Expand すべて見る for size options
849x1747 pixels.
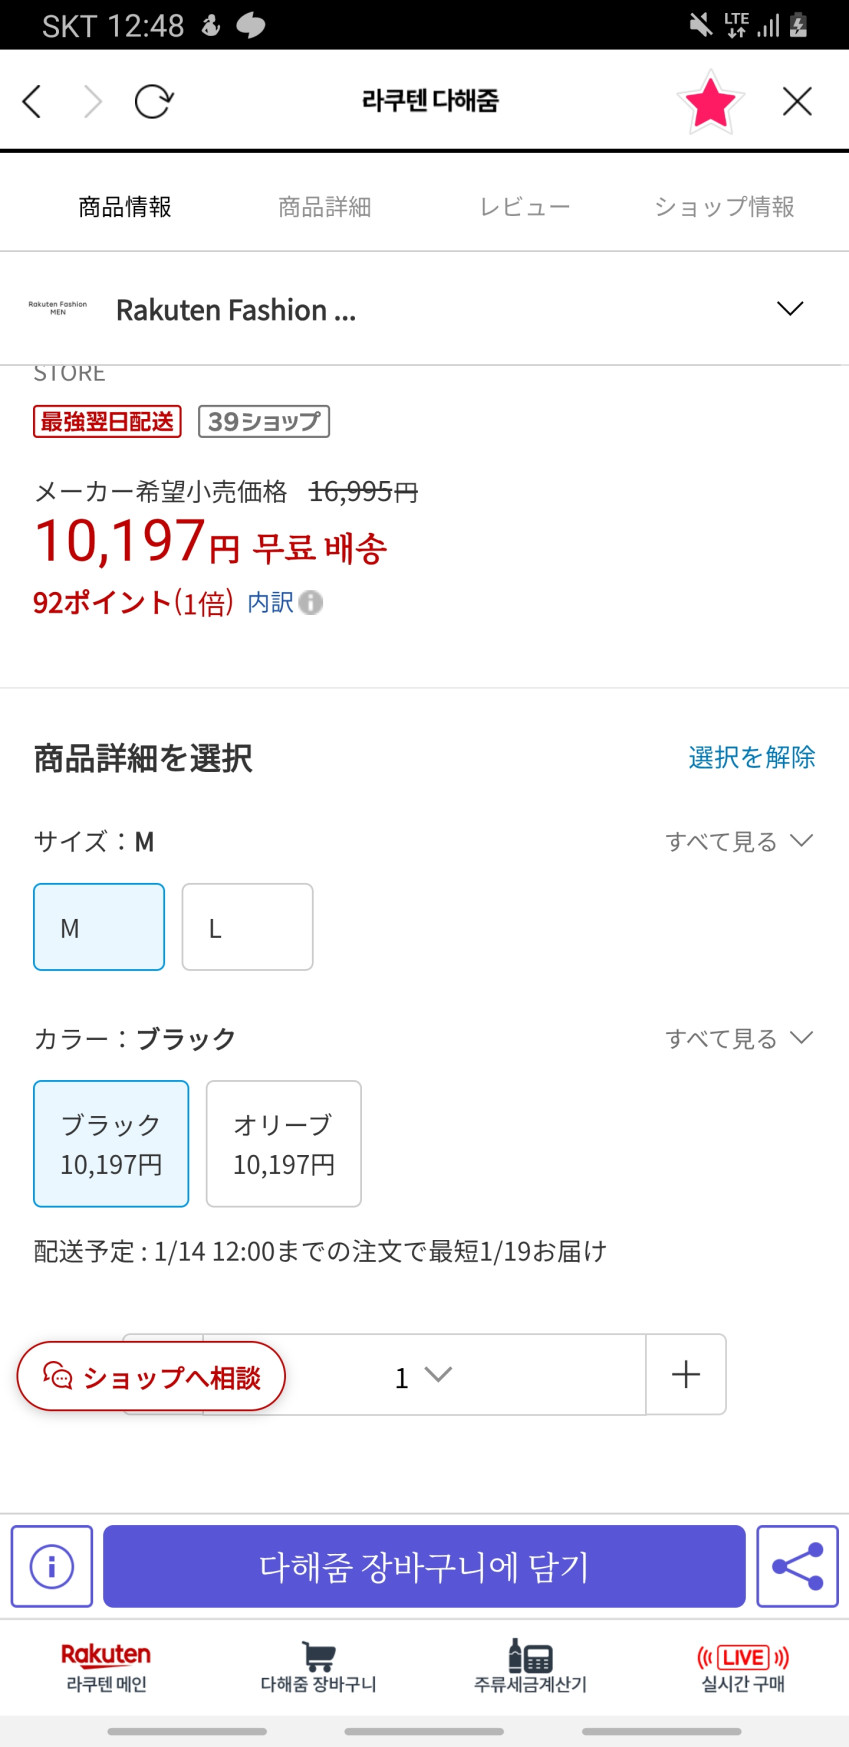pos(739,842)
